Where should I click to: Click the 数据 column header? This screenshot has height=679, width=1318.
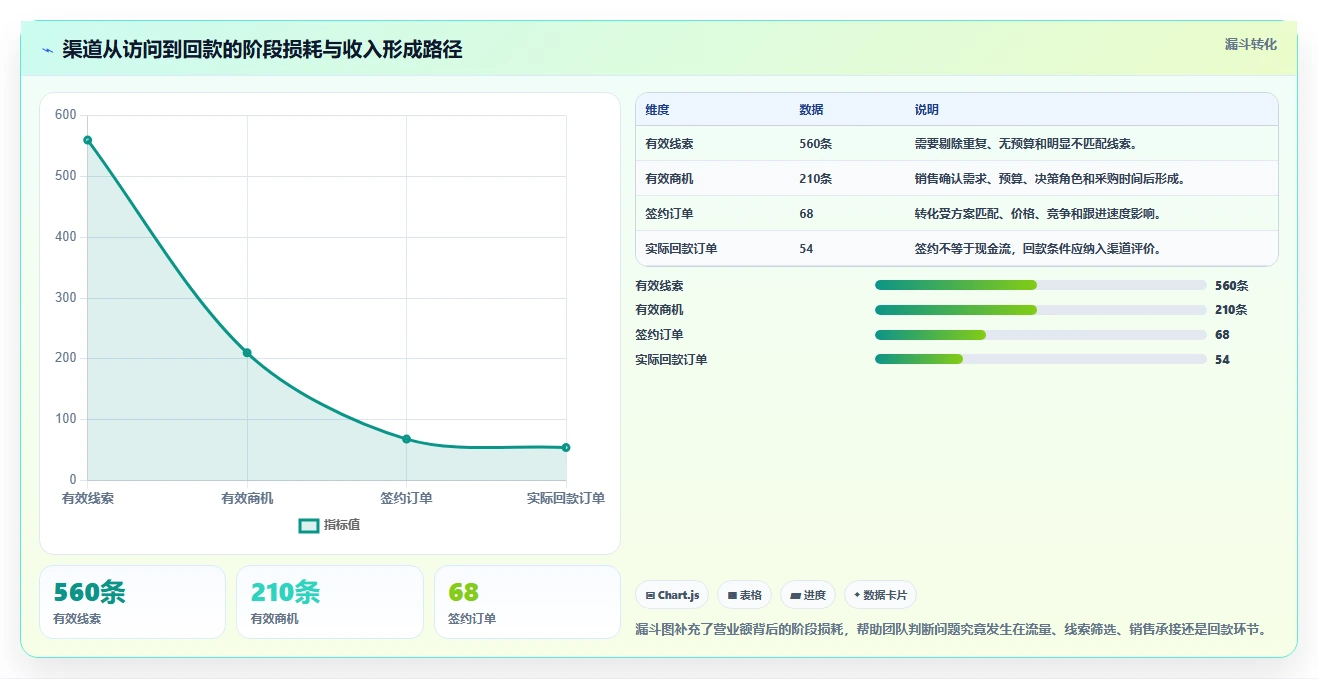pos(812,110)
